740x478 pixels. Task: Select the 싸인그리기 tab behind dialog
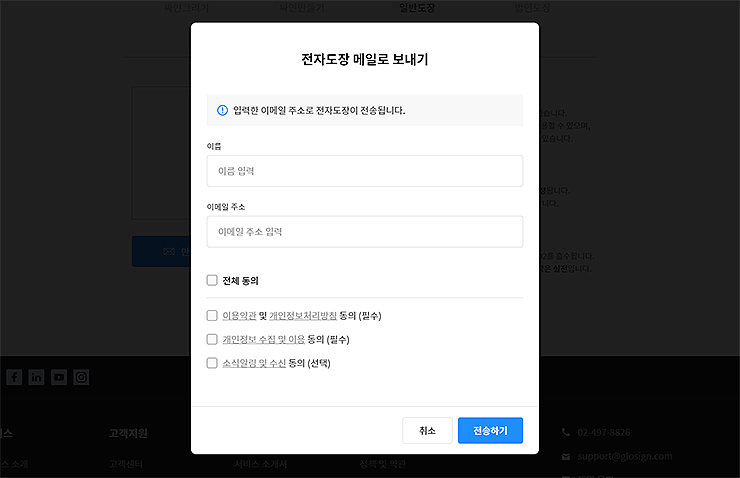(186, 8)
